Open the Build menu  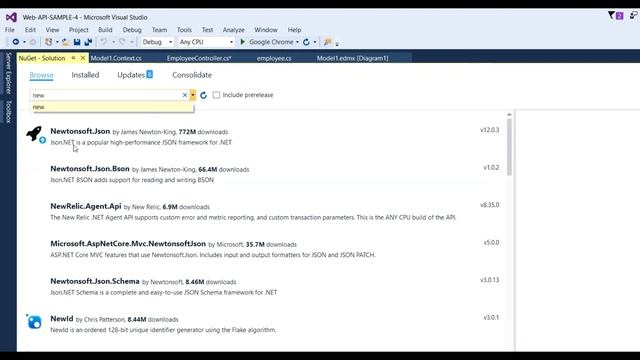point(105,30)
